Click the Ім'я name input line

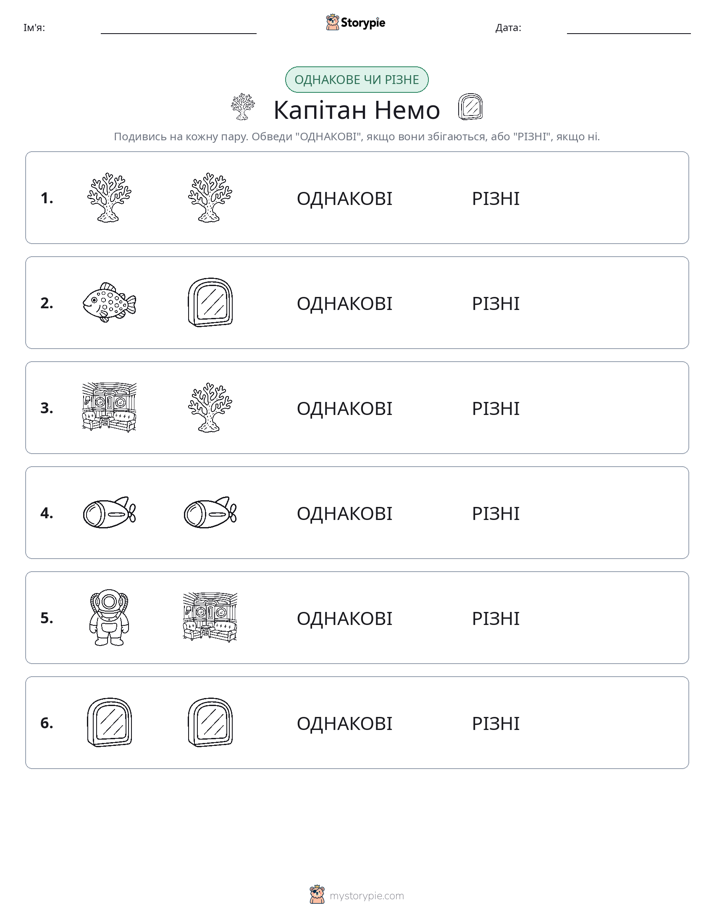[x=178, y=28]
